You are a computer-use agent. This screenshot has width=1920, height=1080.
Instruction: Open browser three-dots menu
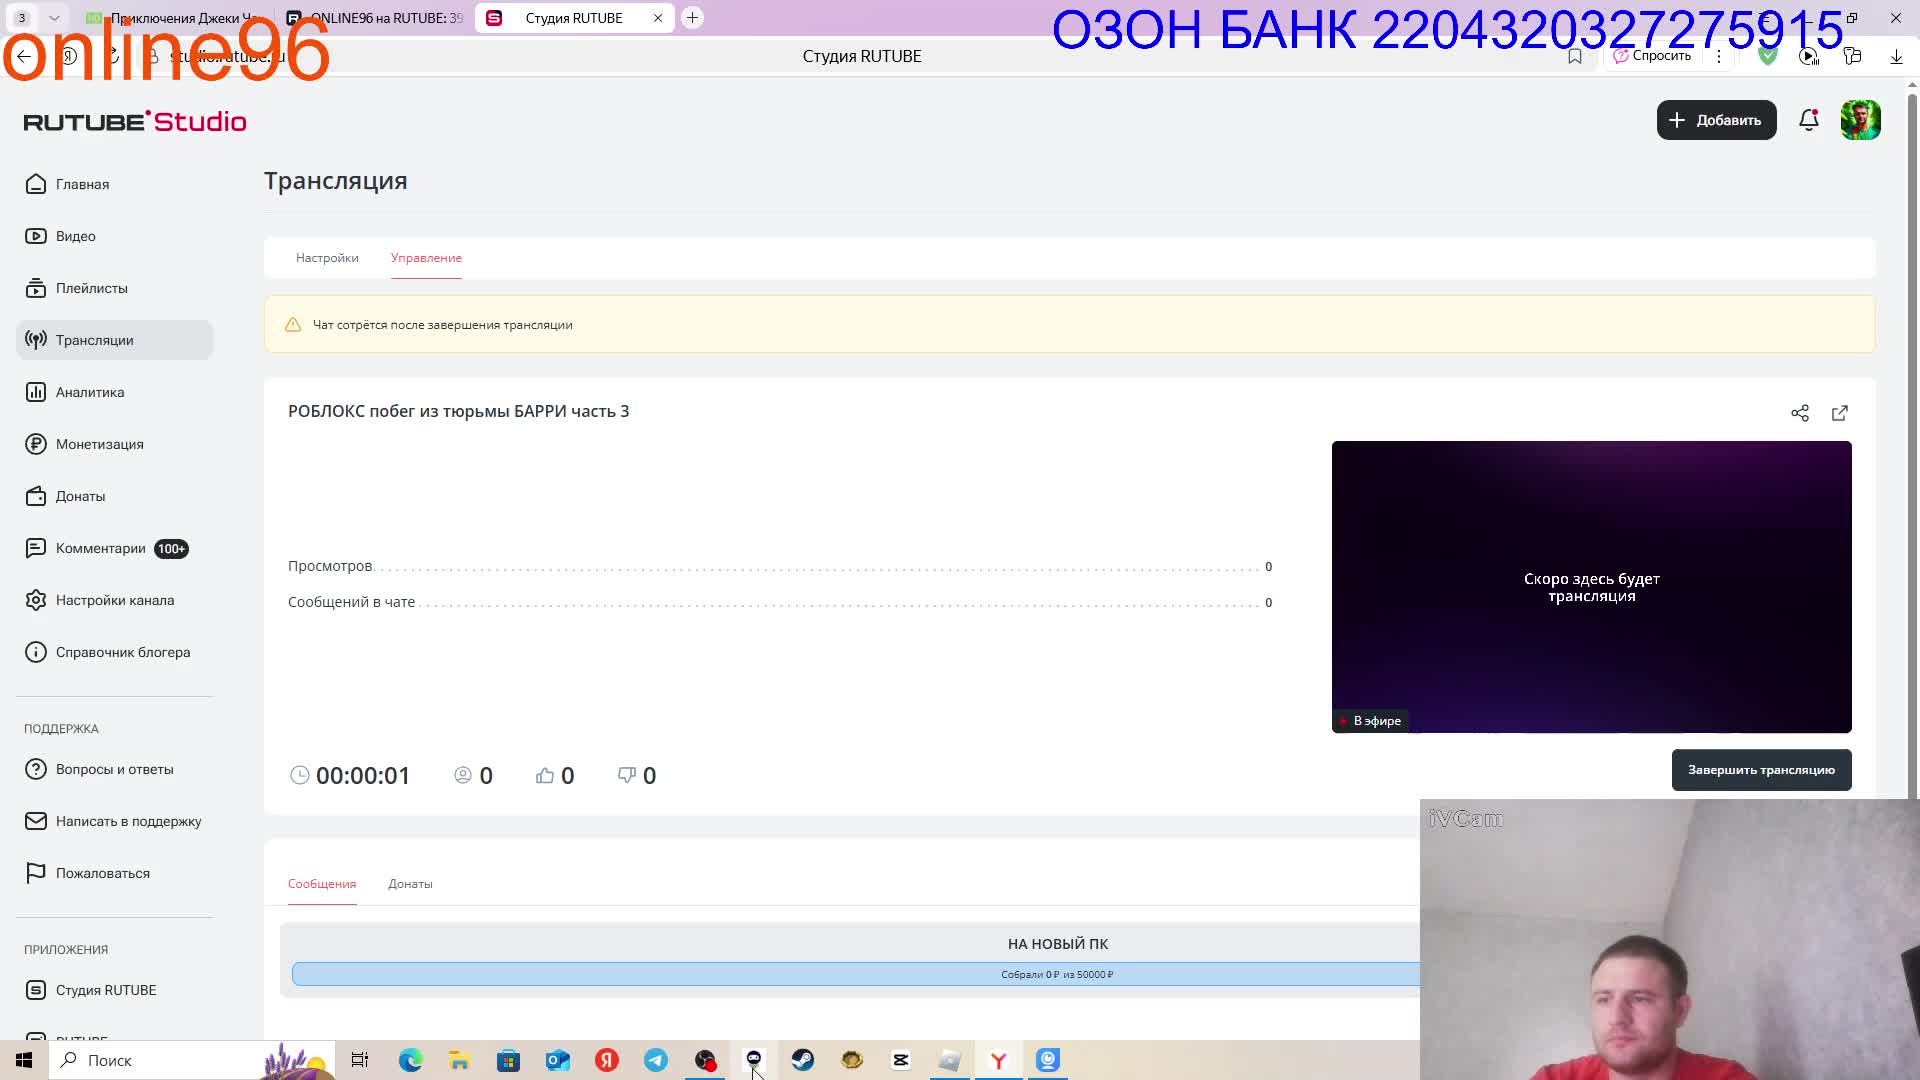[1719, 56]
